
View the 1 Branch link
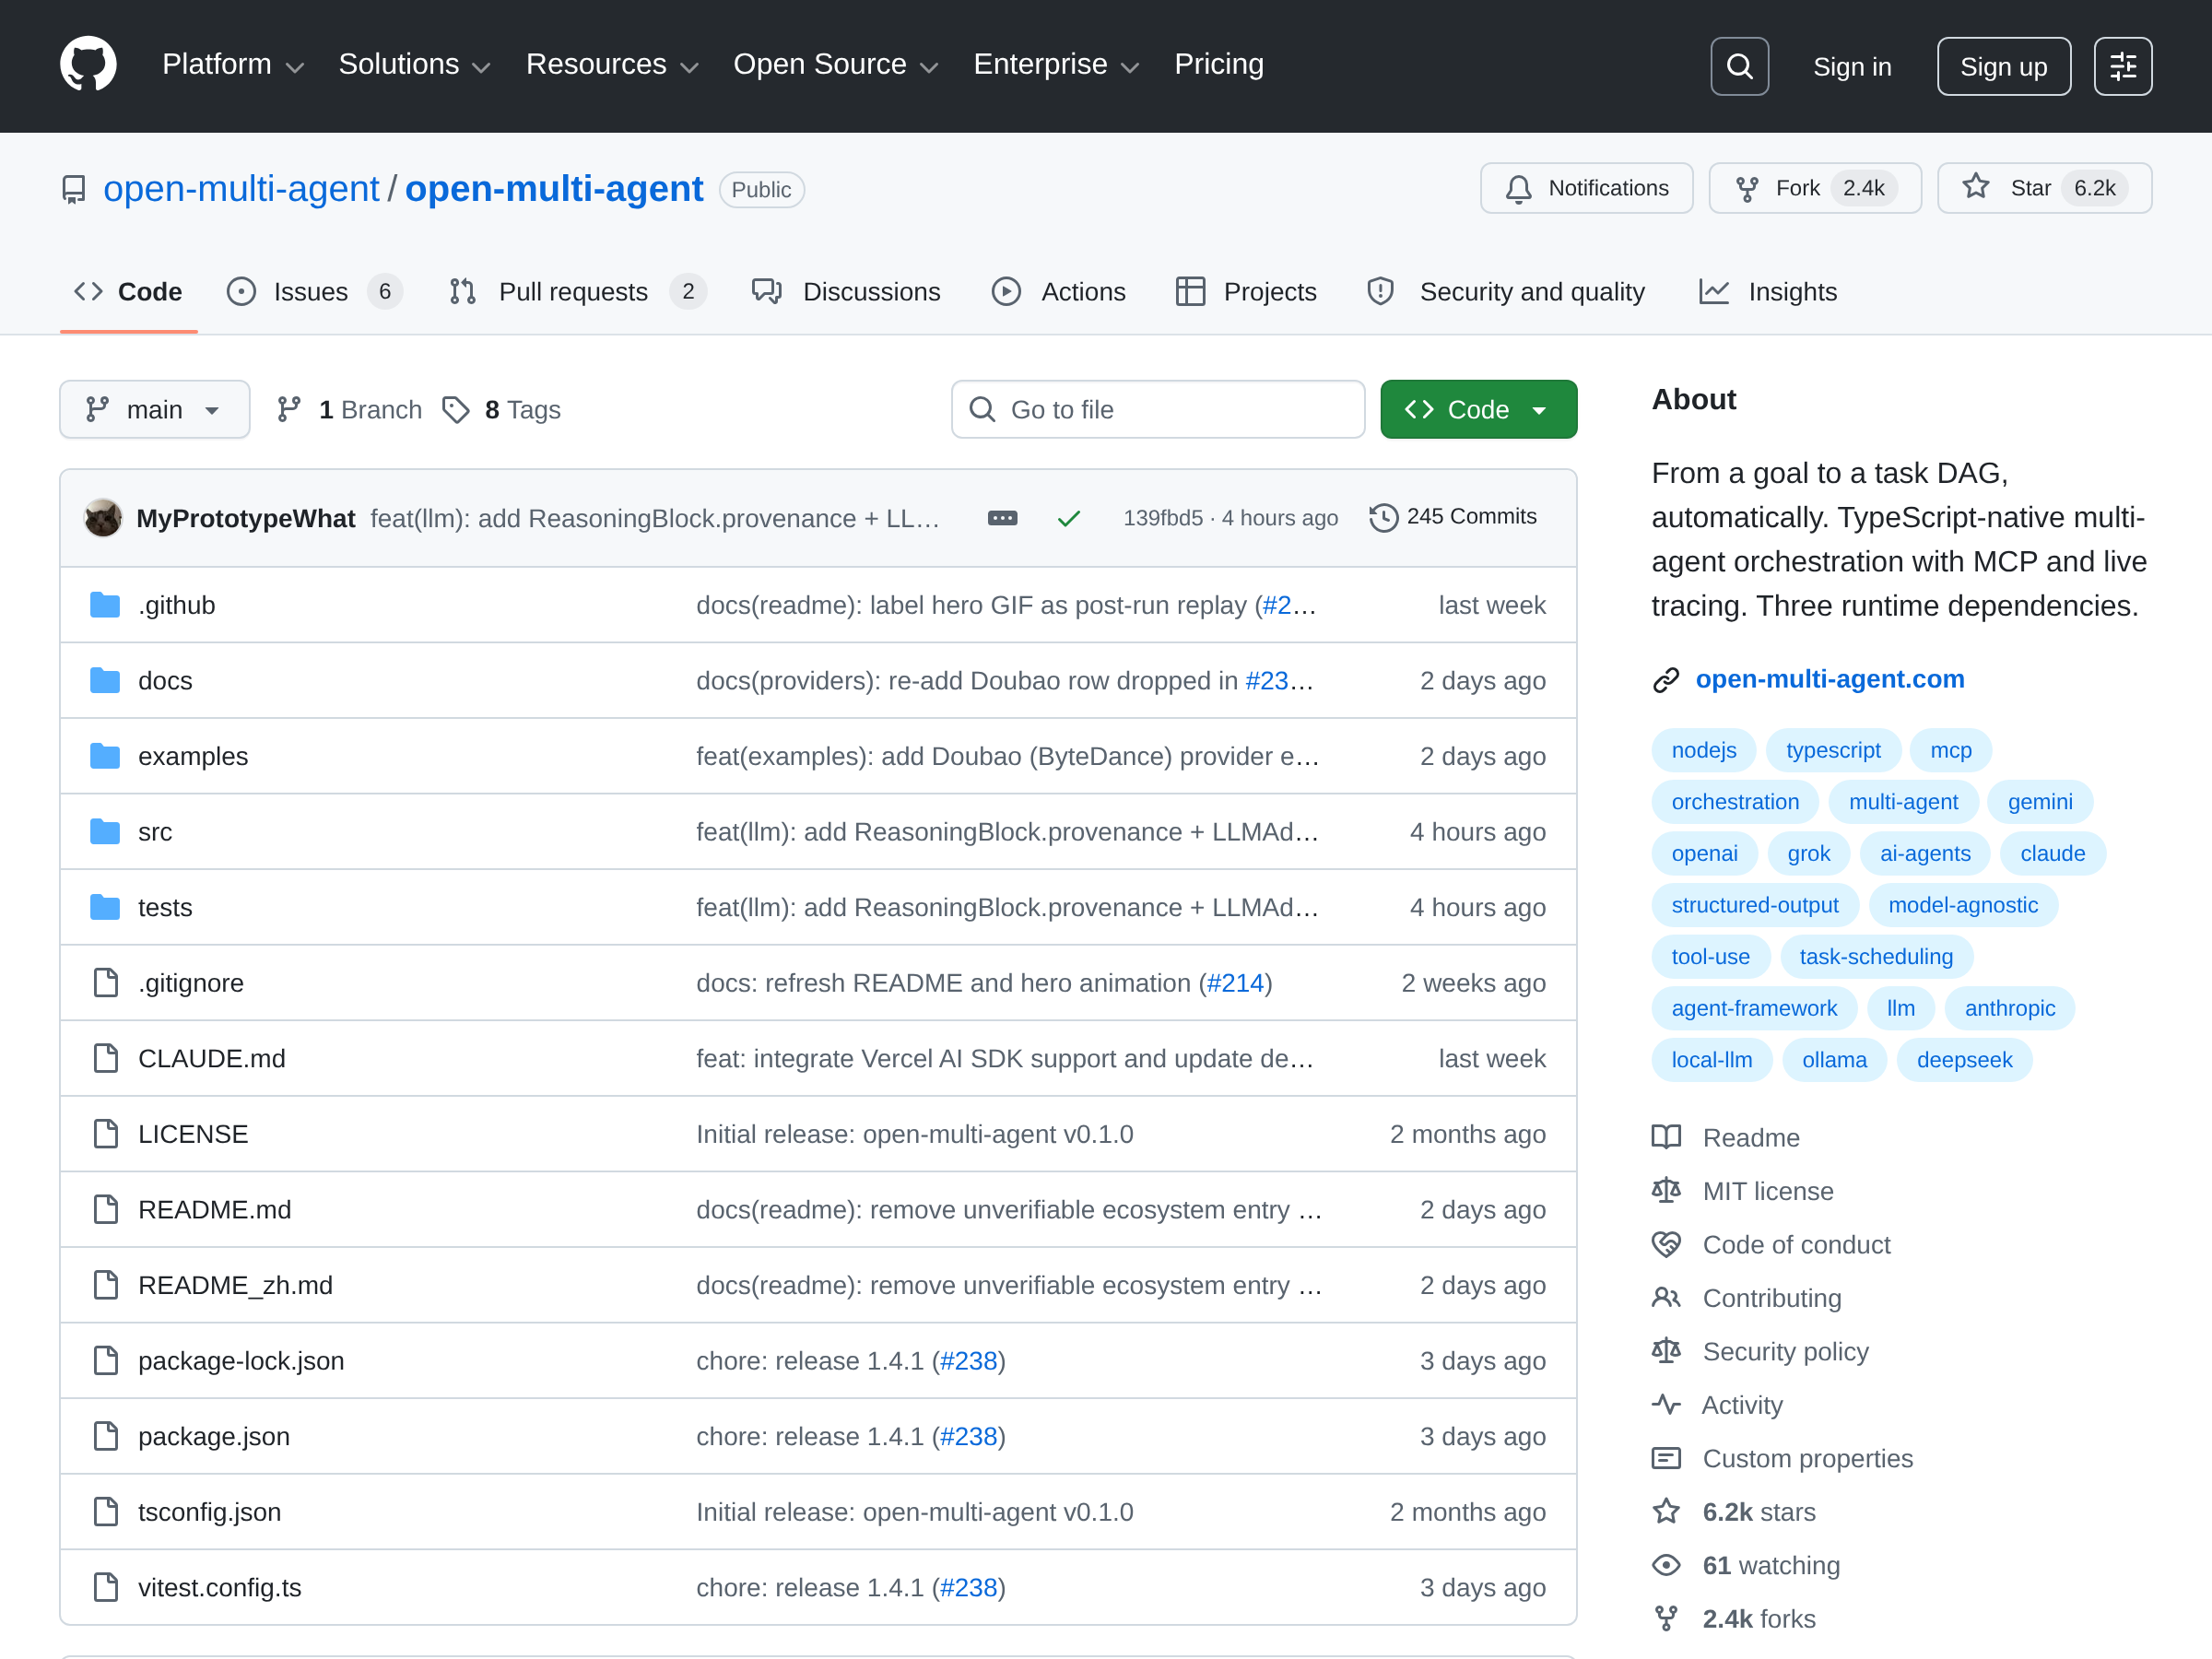click(x=350, y=409)
